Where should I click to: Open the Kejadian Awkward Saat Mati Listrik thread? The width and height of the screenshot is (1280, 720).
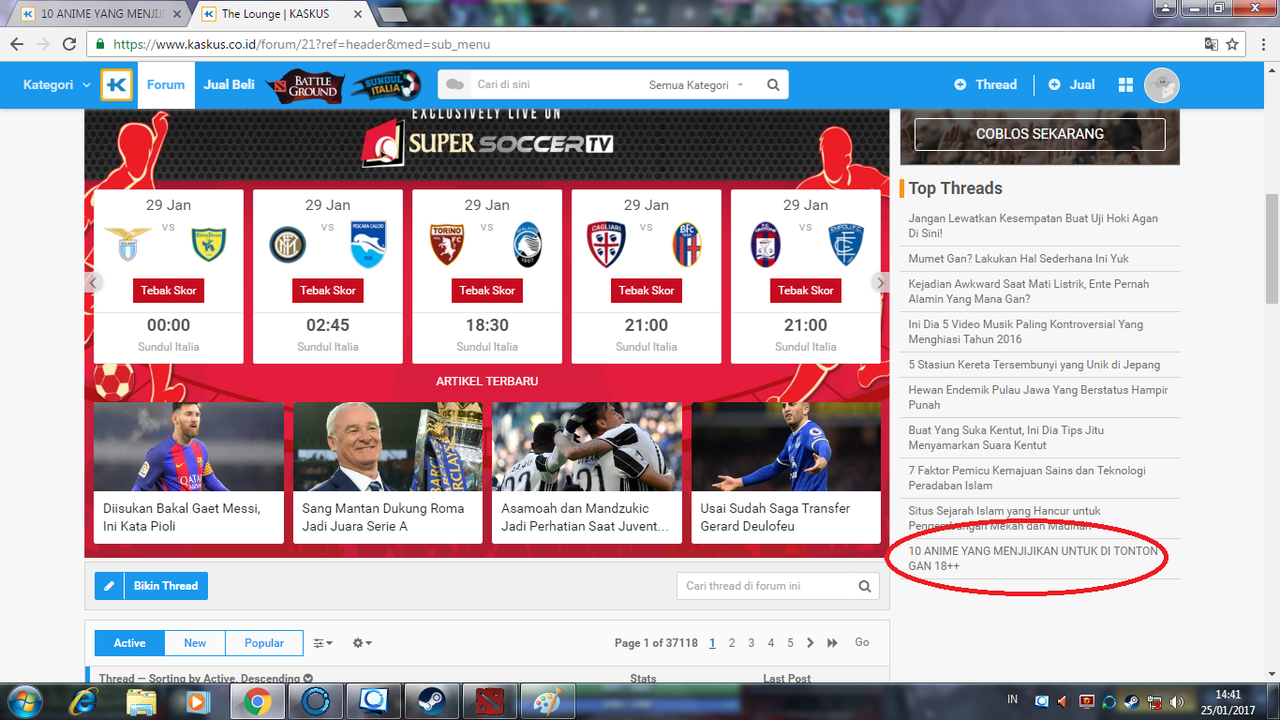click(1029, 291)
